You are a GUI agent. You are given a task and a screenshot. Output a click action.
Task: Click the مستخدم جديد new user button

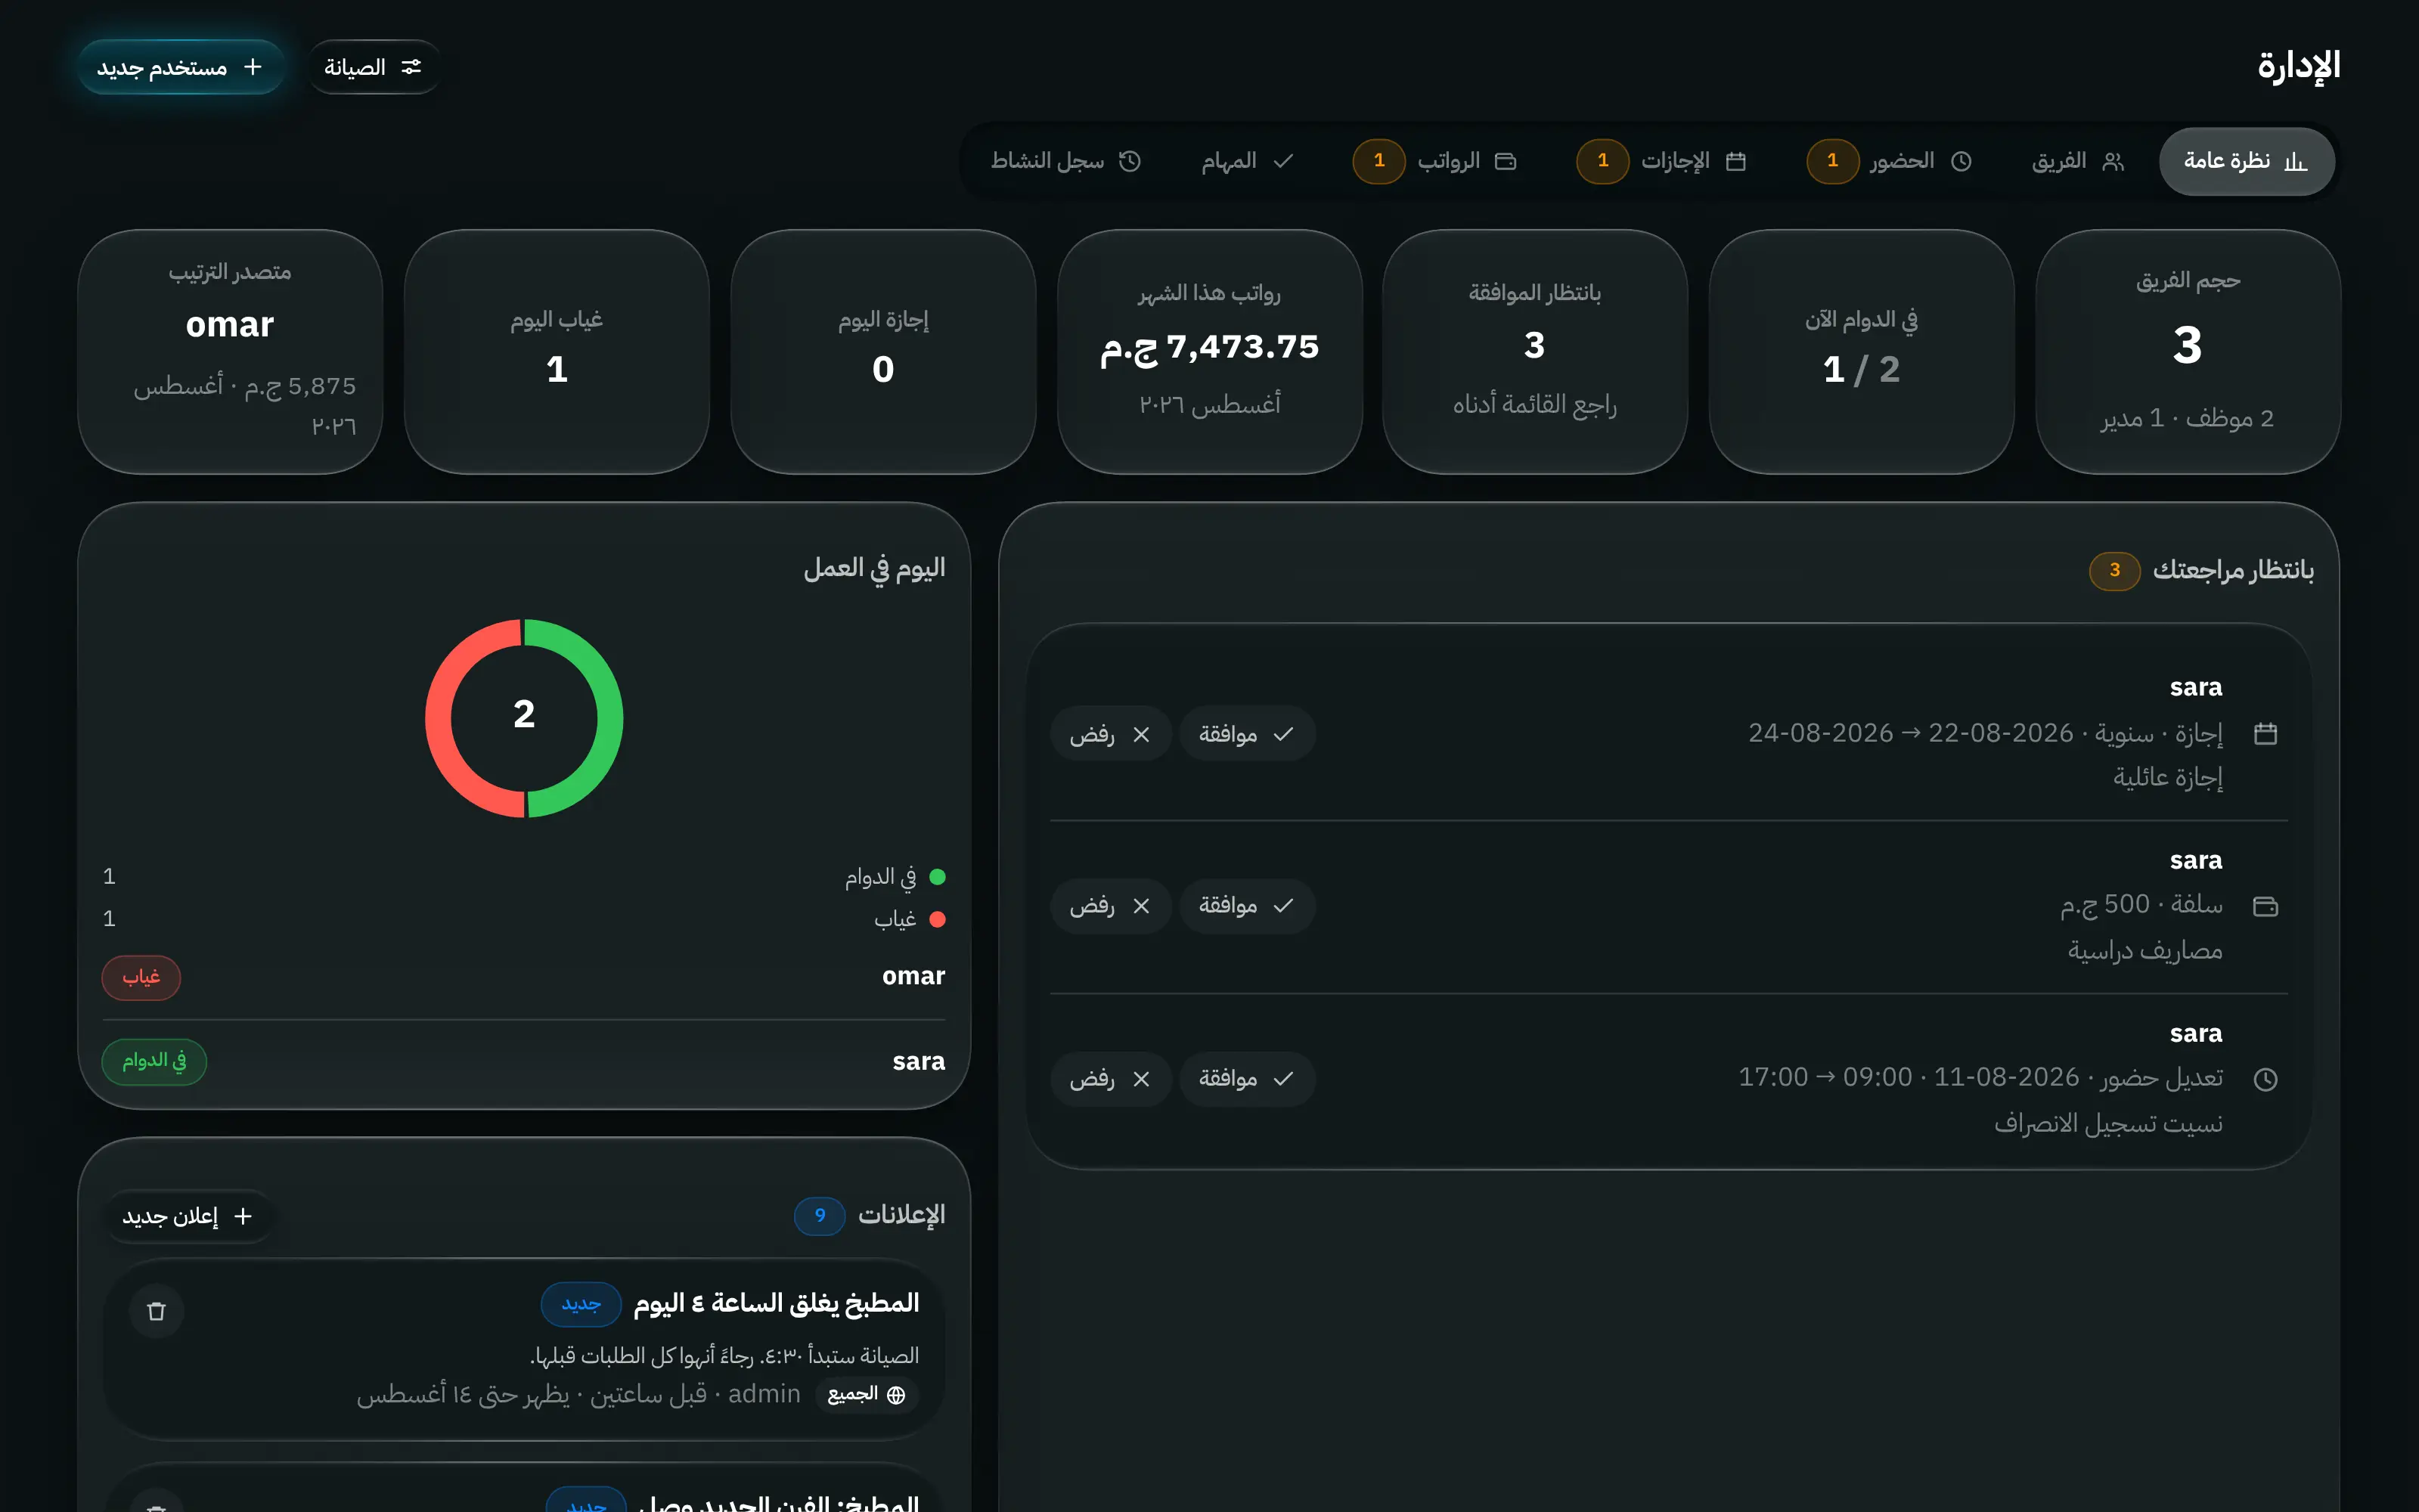(180, 67)
